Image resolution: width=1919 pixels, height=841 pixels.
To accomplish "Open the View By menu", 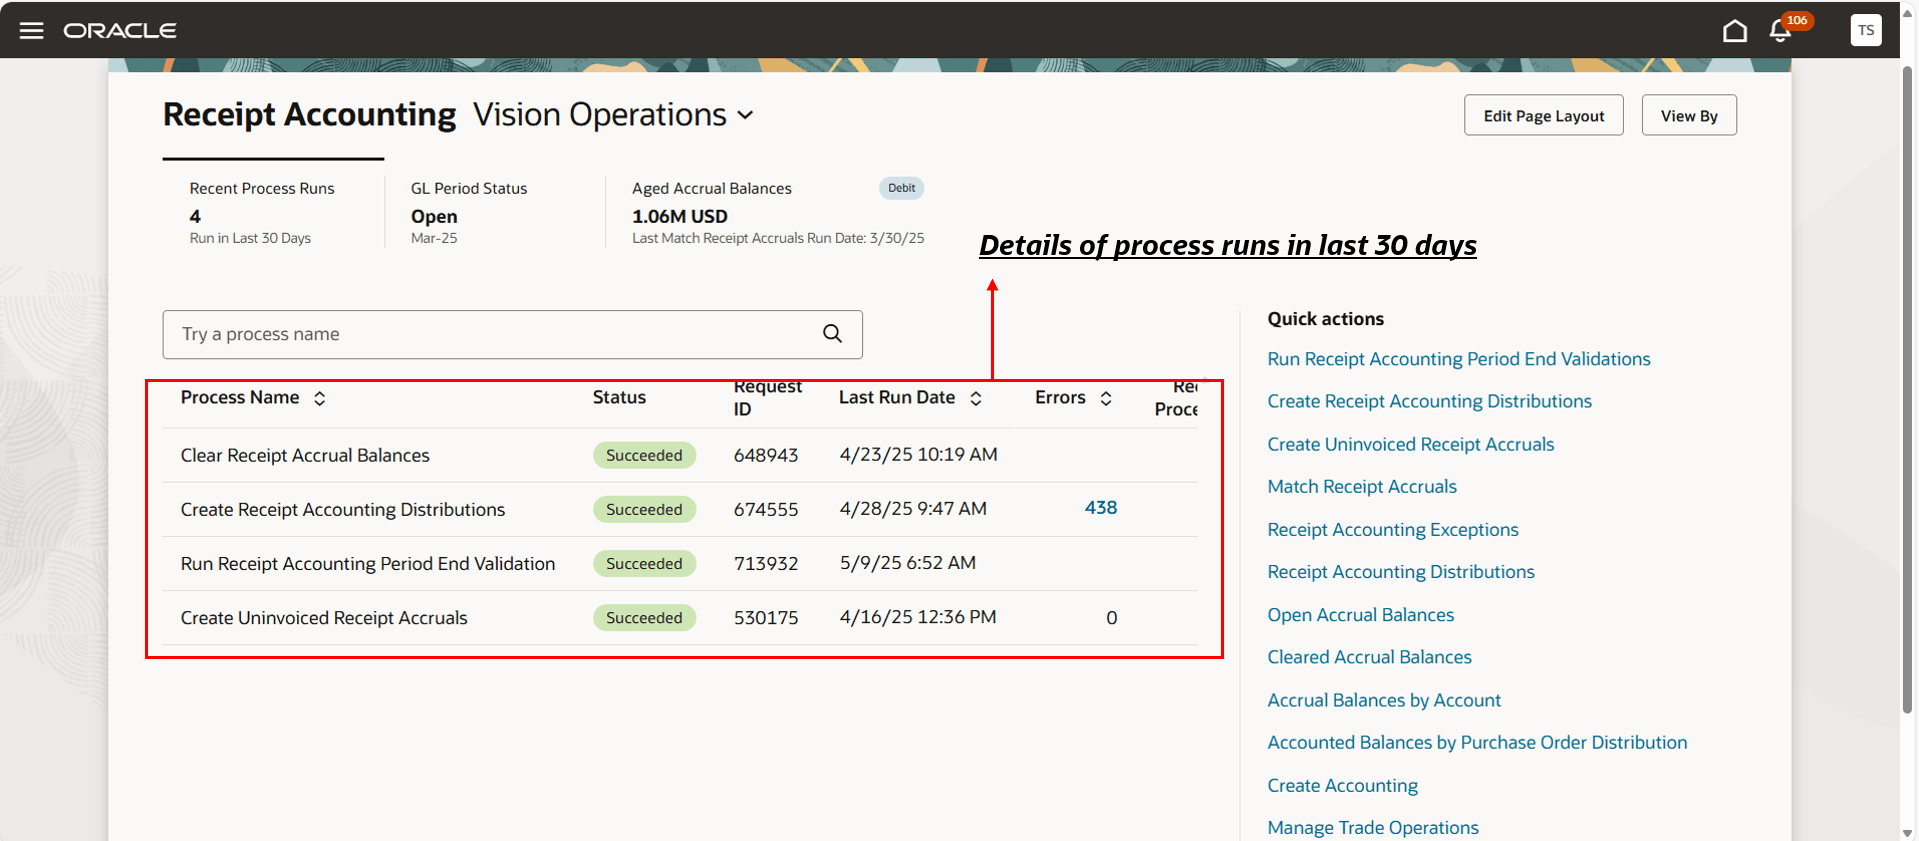I will (1689, 115).
